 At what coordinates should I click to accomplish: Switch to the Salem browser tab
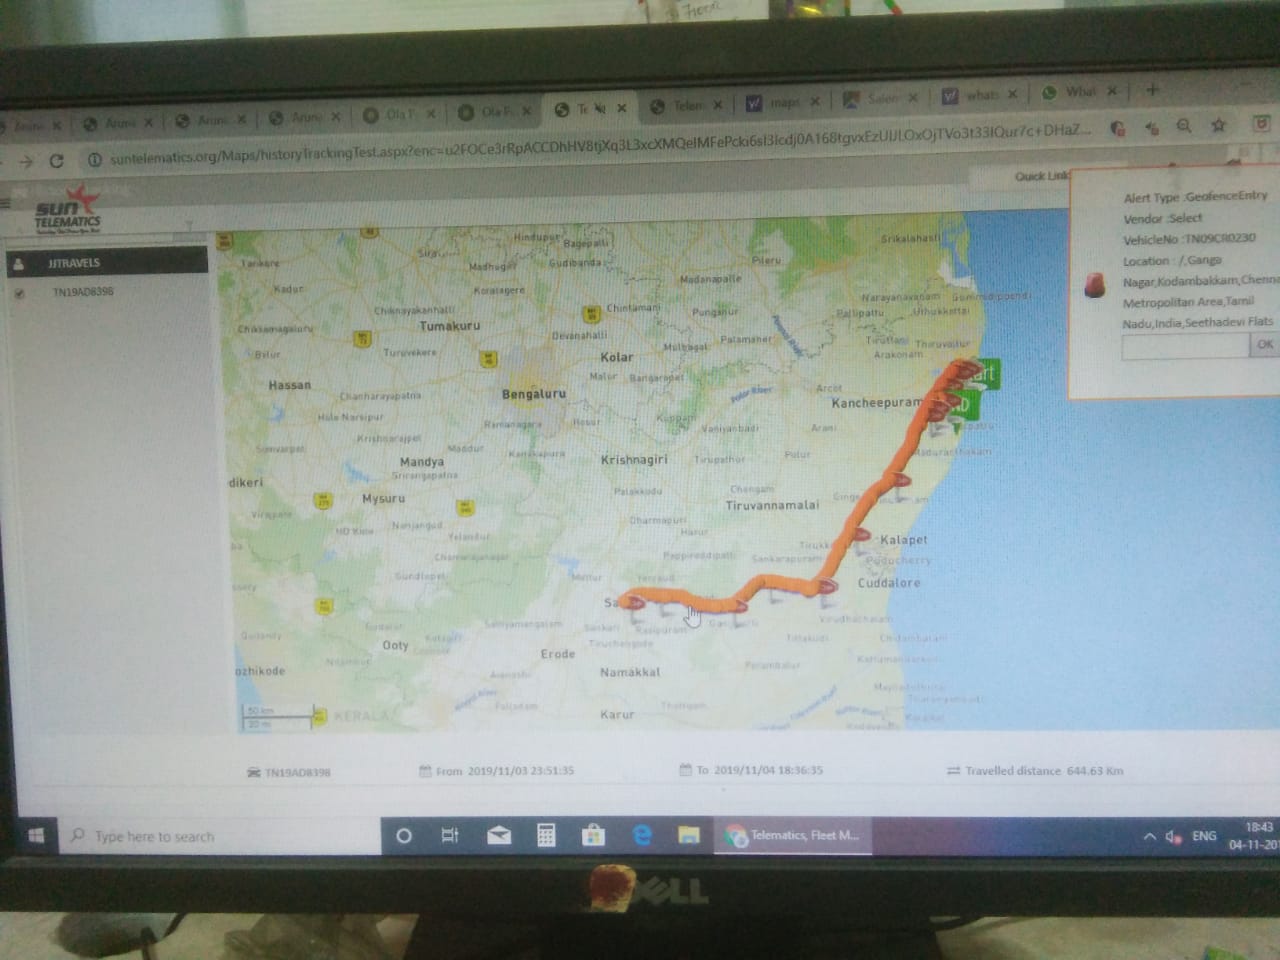coord(880,98)
